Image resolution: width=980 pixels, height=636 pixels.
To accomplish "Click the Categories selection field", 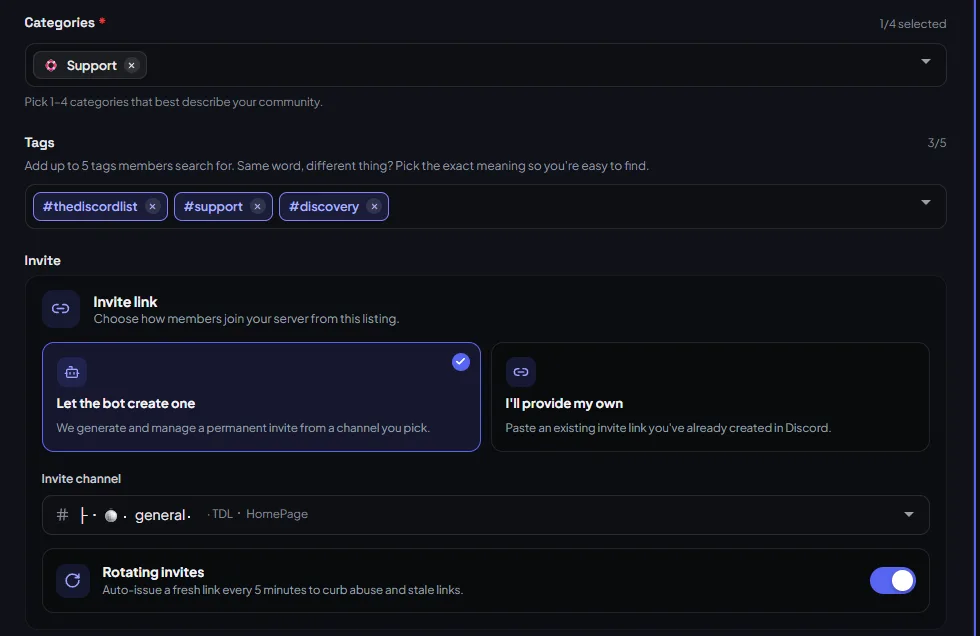I will tap(486, 65).
